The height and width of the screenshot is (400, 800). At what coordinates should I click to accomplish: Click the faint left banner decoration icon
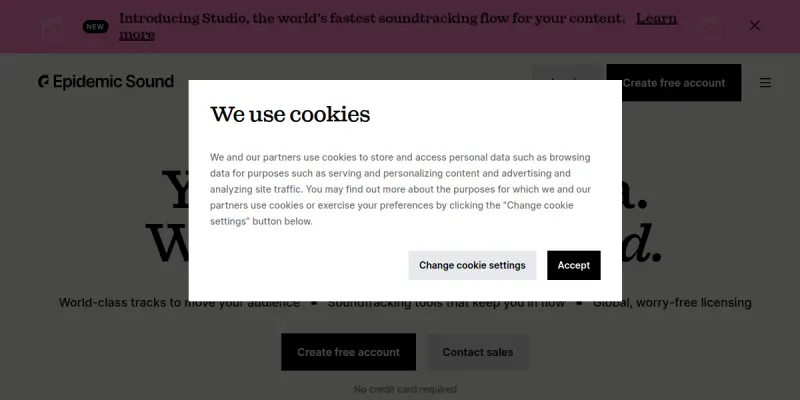[x=53, y=28]
